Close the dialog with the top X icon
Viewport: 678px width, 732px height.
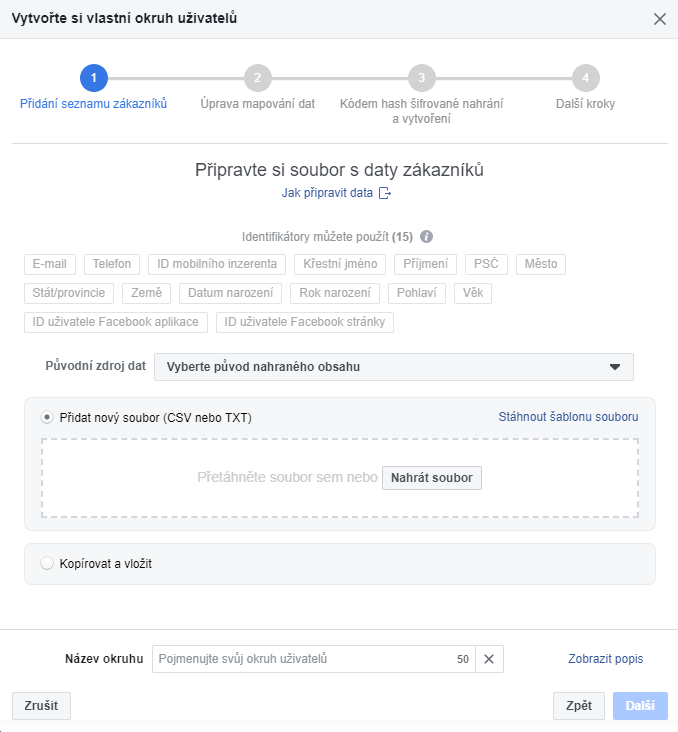[x=660, y=19]
